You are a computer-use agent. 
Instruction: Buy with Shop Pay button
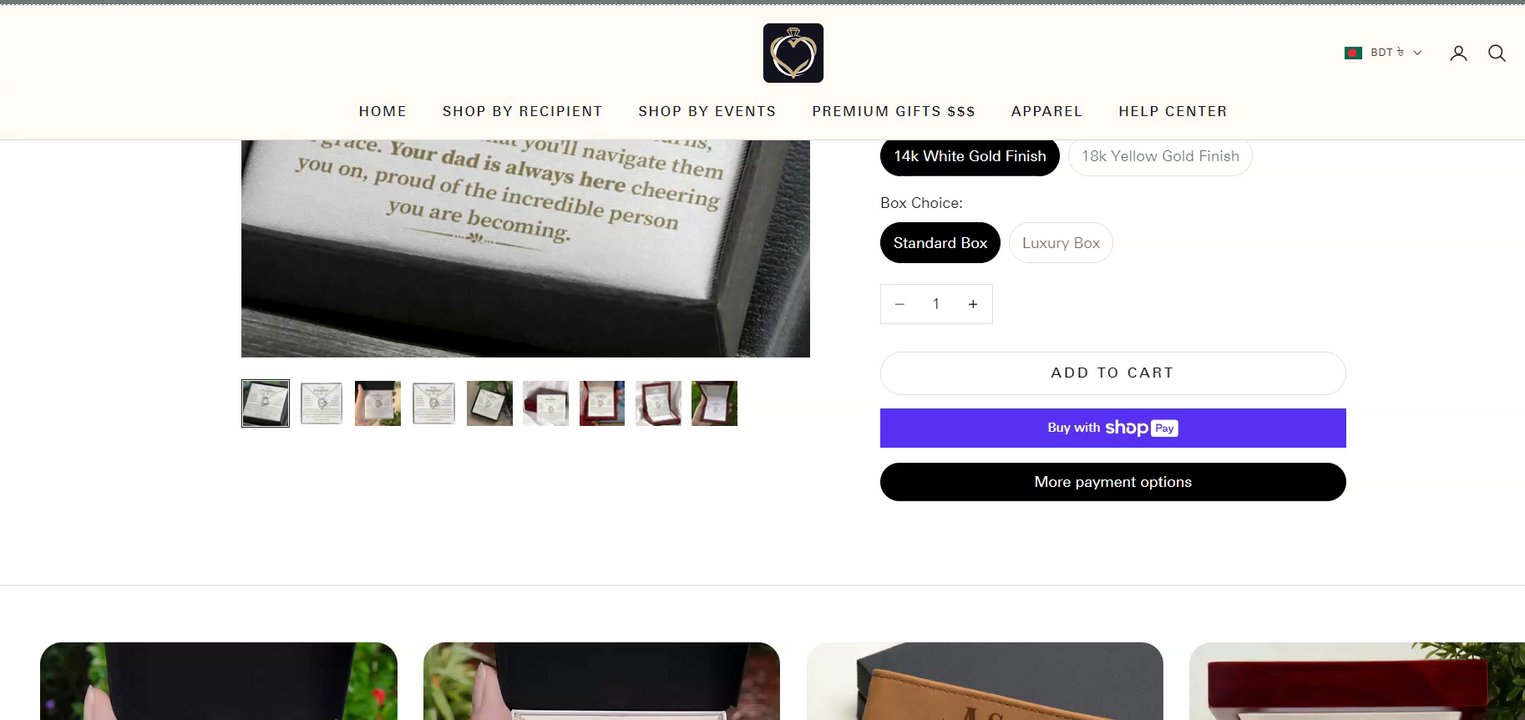click(1112, 428)
